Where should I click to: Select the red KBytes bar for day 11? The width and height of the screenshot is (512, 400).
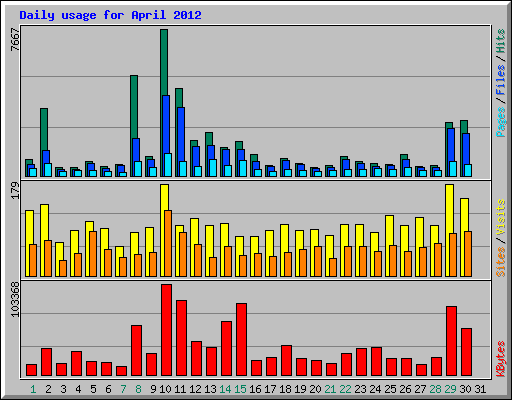[182, 338]
